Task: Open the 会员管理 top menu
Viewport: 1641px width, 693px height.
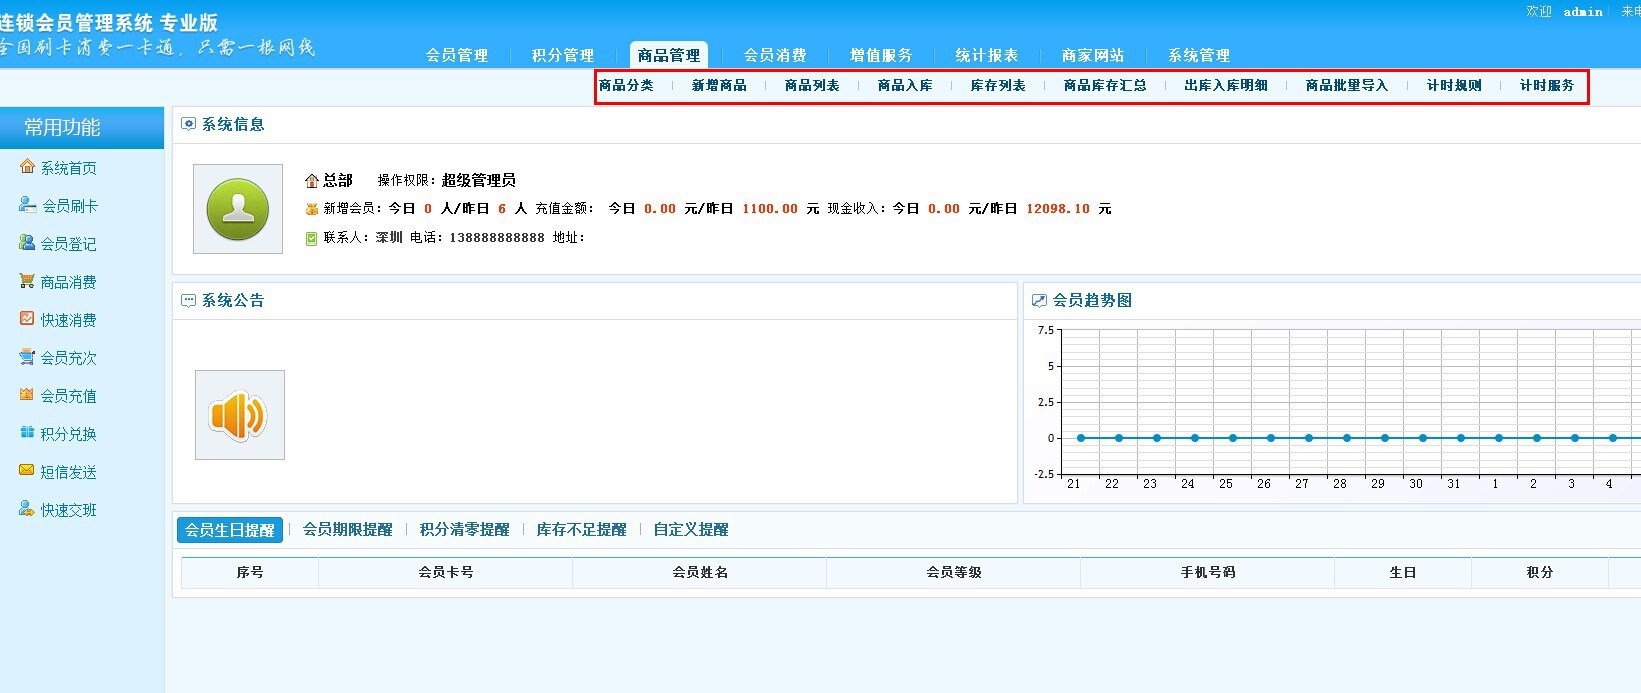Action: click(457, 55)
